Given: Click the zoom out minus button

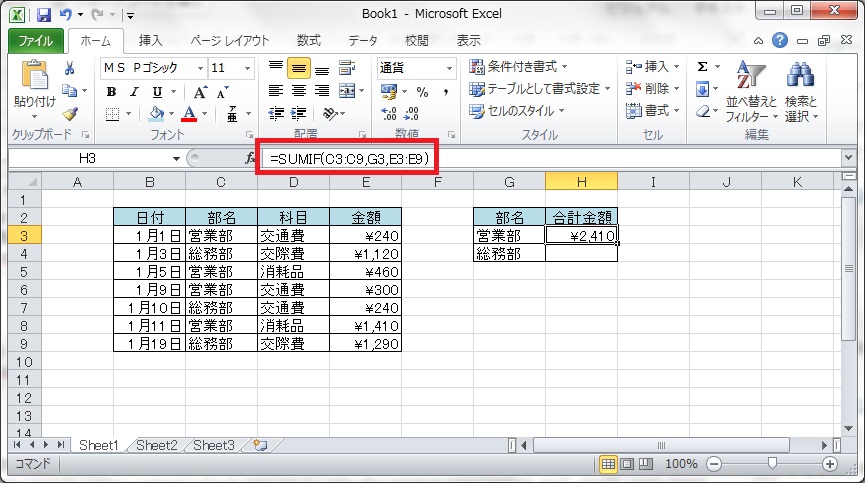Looking at the screenshot, I should (x=713, y=464).
